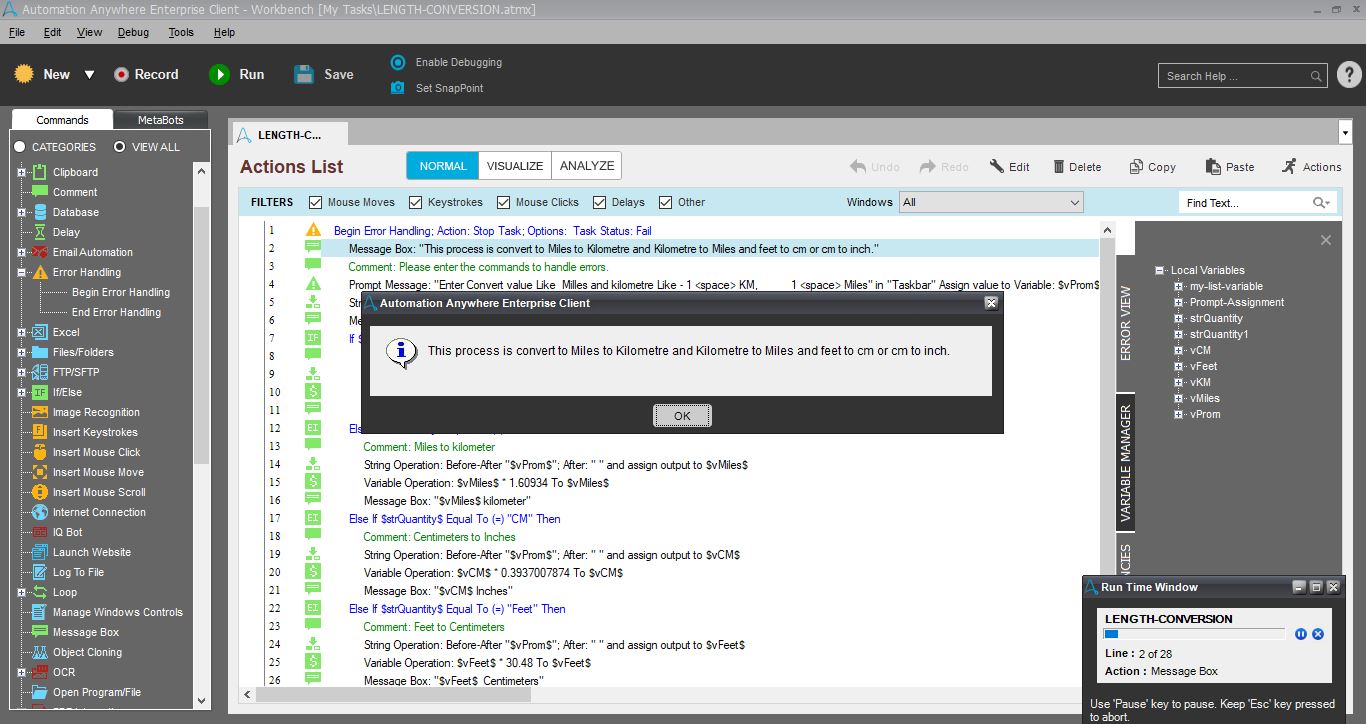Save the task with the Save icon
Viewport: 1366px width, 724px height.
point(304,74)
